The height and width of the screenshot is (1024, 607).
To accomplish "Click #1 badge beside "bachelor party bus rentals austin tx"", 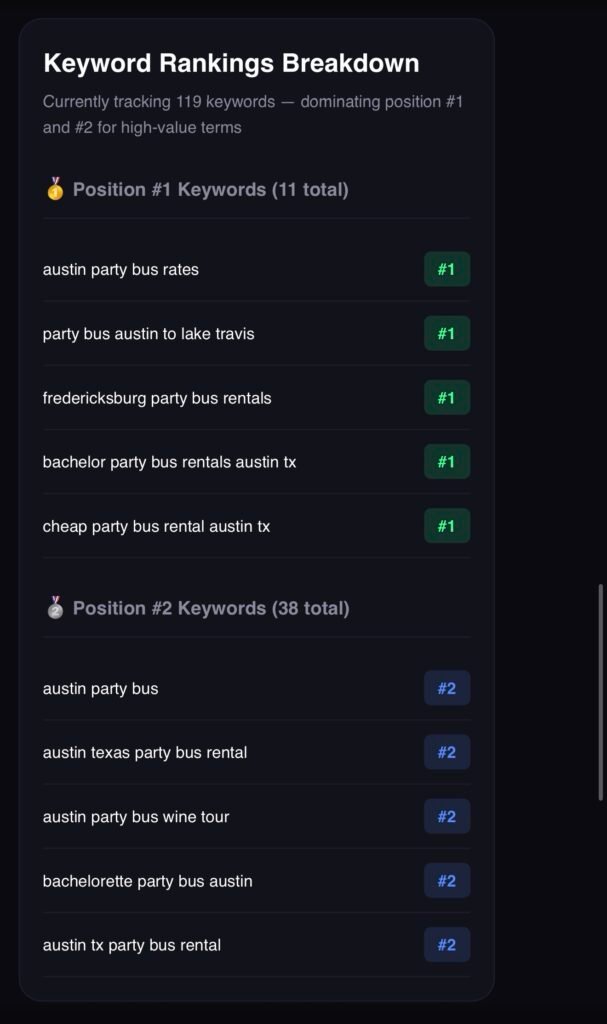I will 446,462.
